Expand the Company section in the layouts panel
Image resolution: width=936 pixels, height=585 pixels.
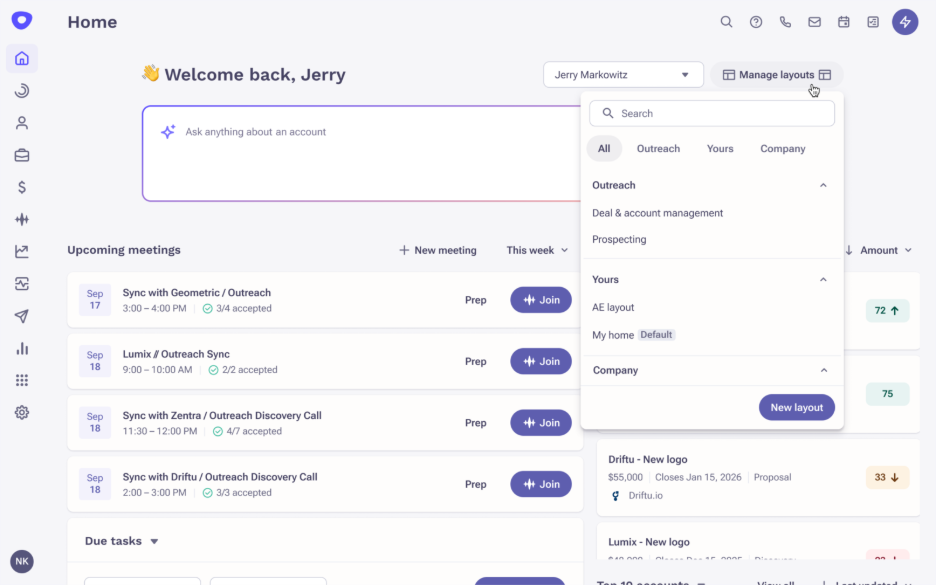click(823, 370)
